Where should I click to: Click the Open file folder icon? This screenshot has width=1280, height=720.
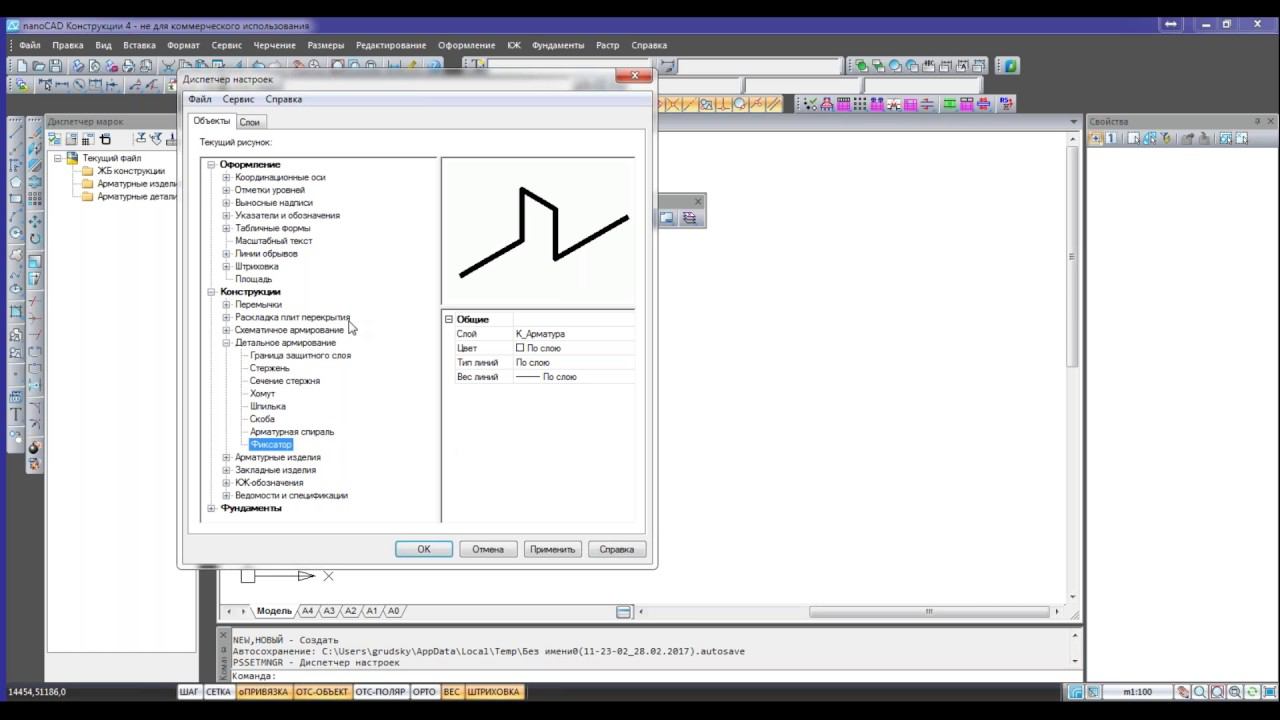39,66
